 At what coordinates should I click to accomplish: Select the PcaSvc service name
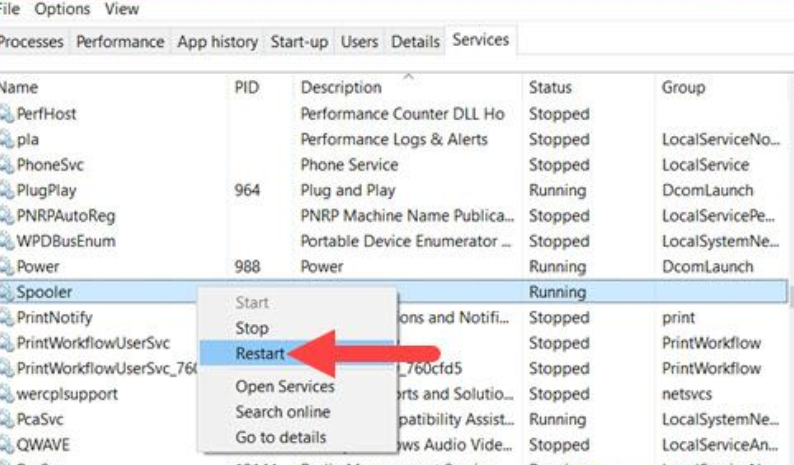coord(40,419)
